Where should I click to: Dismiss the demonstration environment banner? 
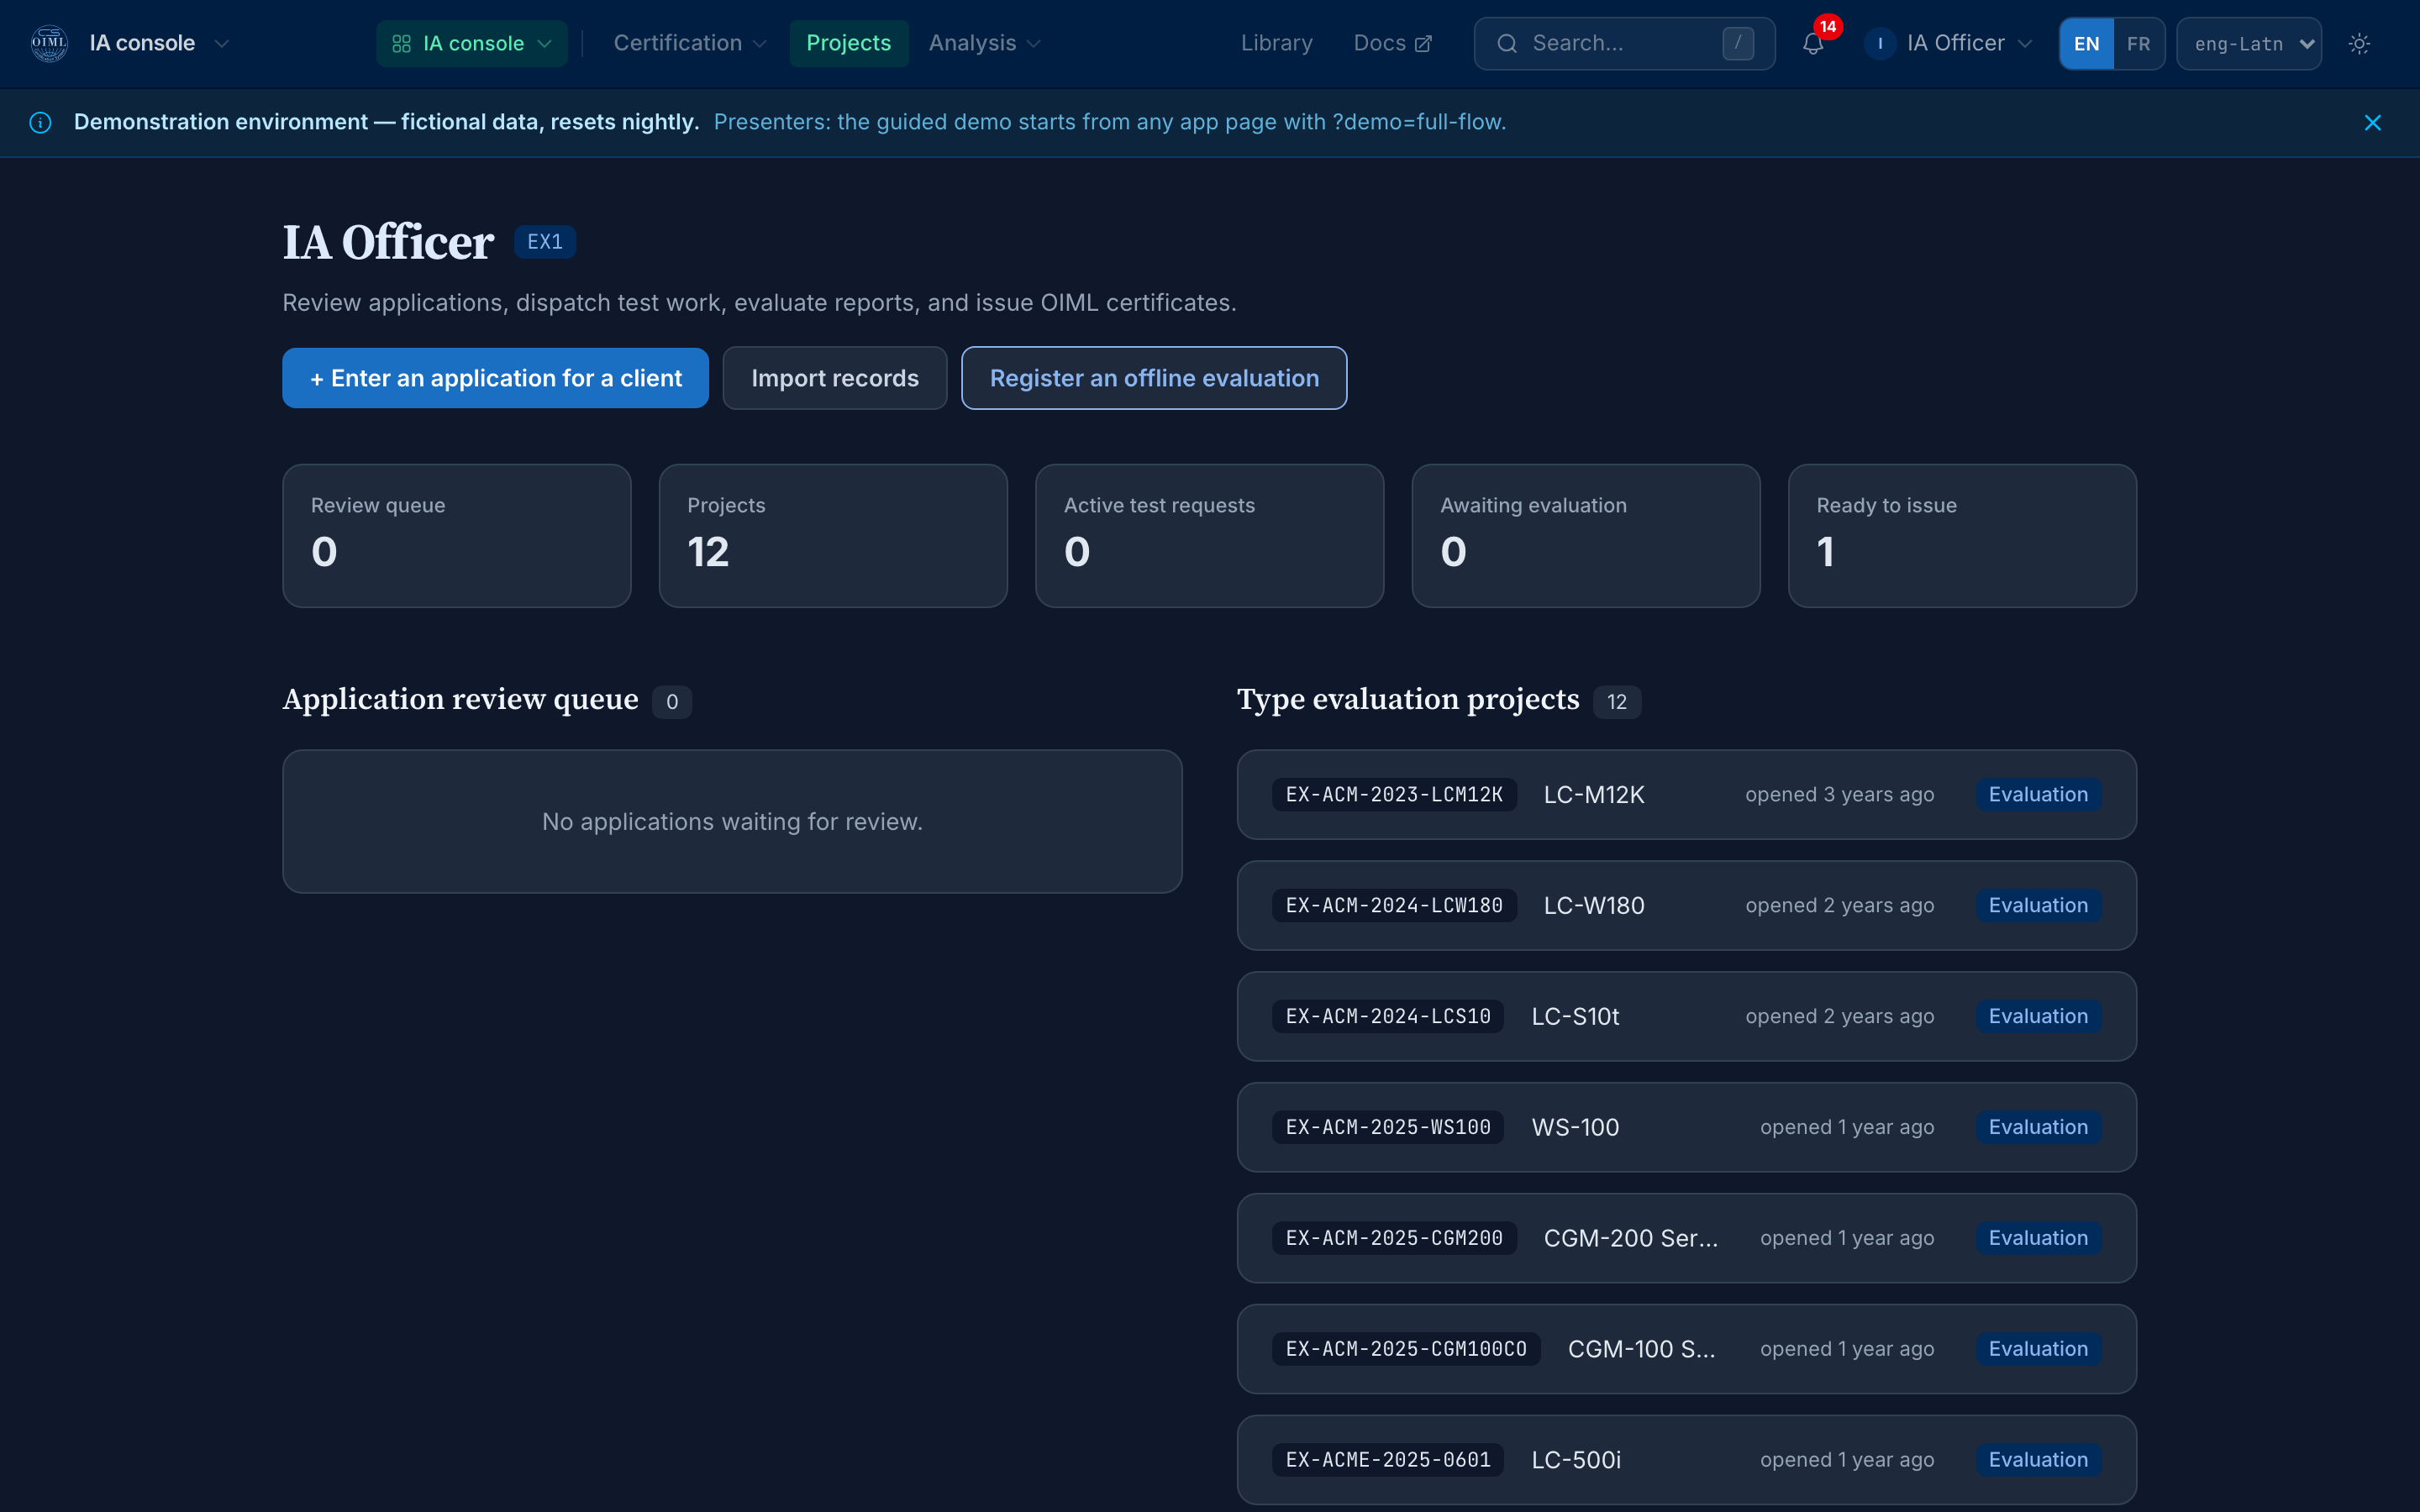point(2372,122)
